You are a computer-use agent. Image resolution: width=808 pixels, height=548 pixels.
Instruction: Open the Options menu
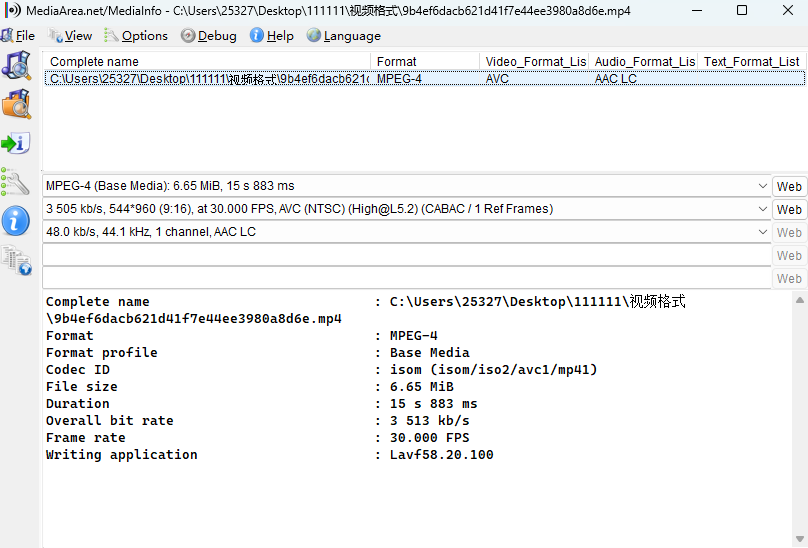coord(136,36)
